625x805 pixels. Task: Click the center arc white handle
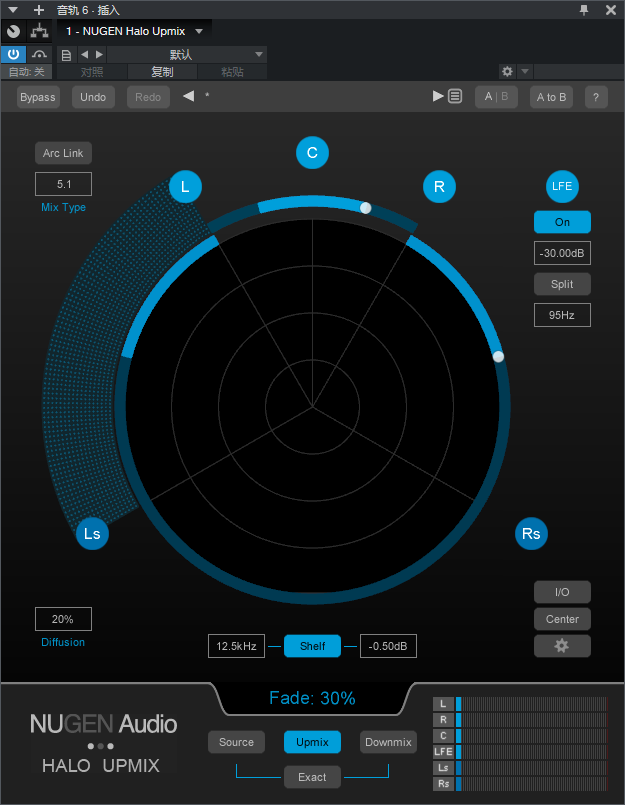click(x=365, y=207)
